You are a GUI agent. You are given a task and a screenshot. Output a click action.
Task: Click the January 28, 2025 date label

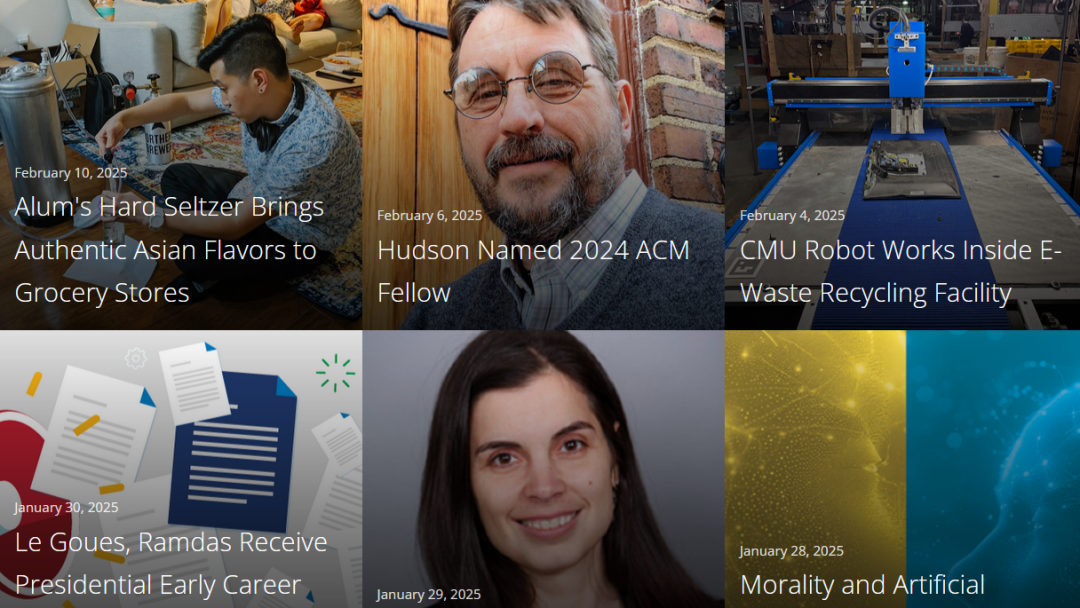click(791, 551)
